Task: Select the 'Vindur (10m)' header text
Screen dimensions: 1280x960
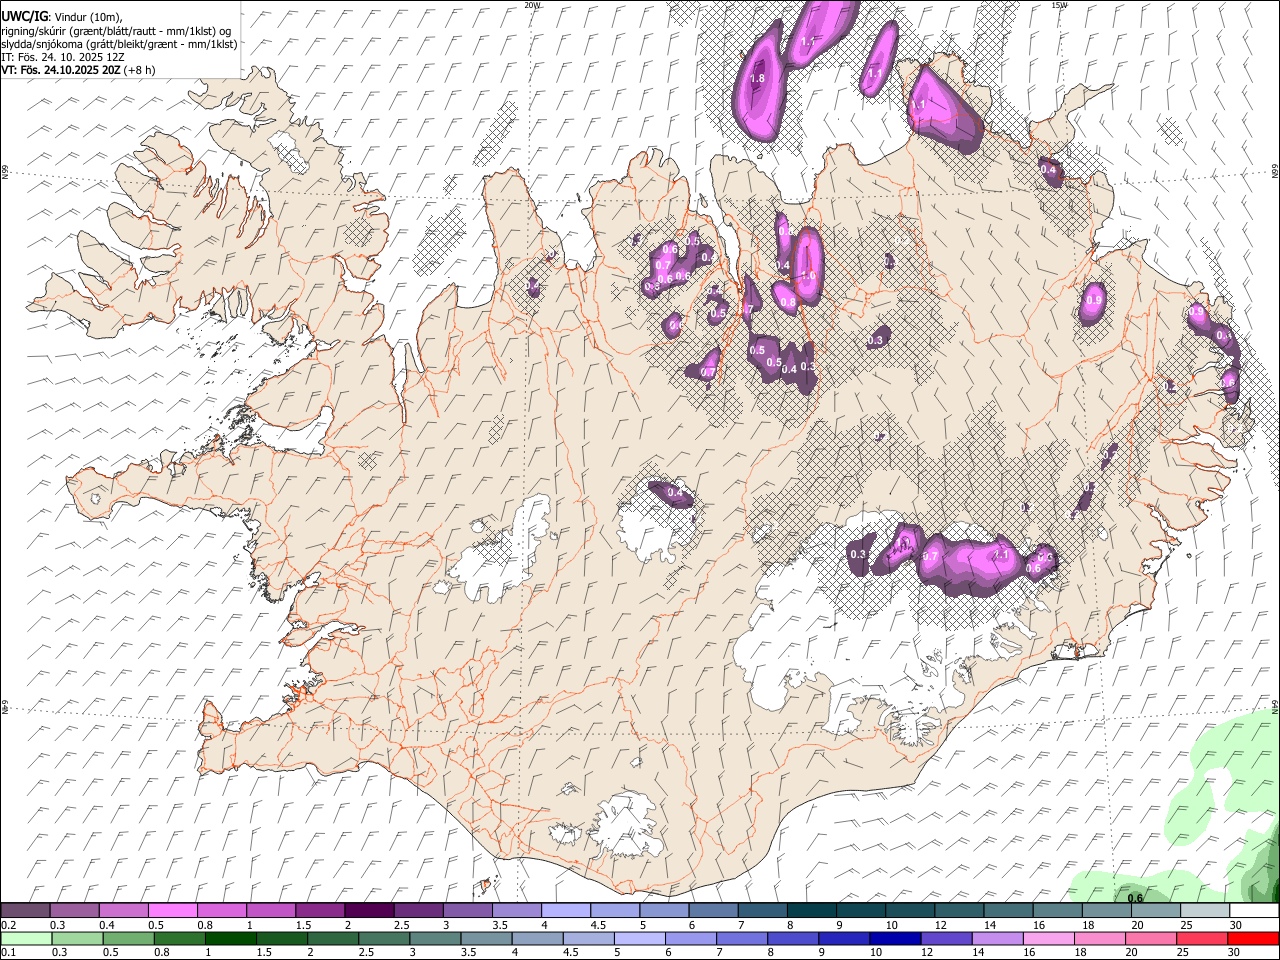Action: click(88, 17)
